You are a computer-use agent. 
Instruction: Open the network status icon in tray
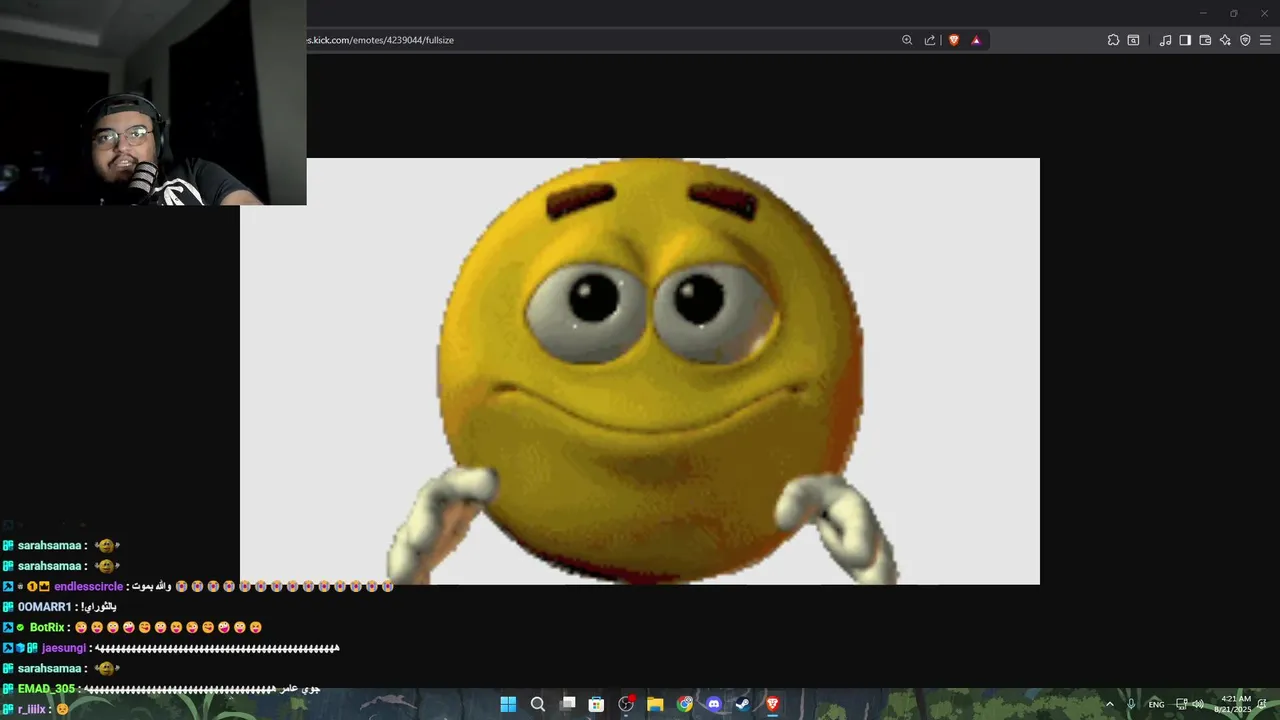click(1181, 704)
